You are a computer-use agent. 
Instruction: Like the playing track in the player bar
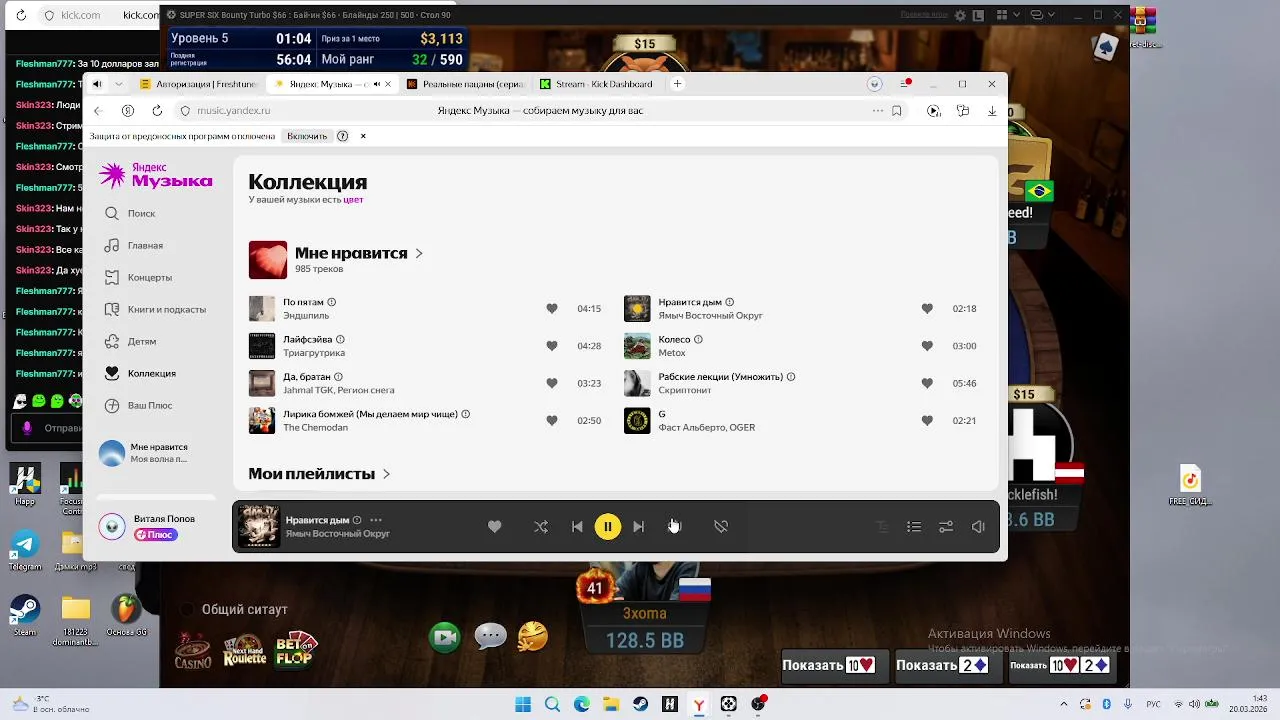point(494,527)
